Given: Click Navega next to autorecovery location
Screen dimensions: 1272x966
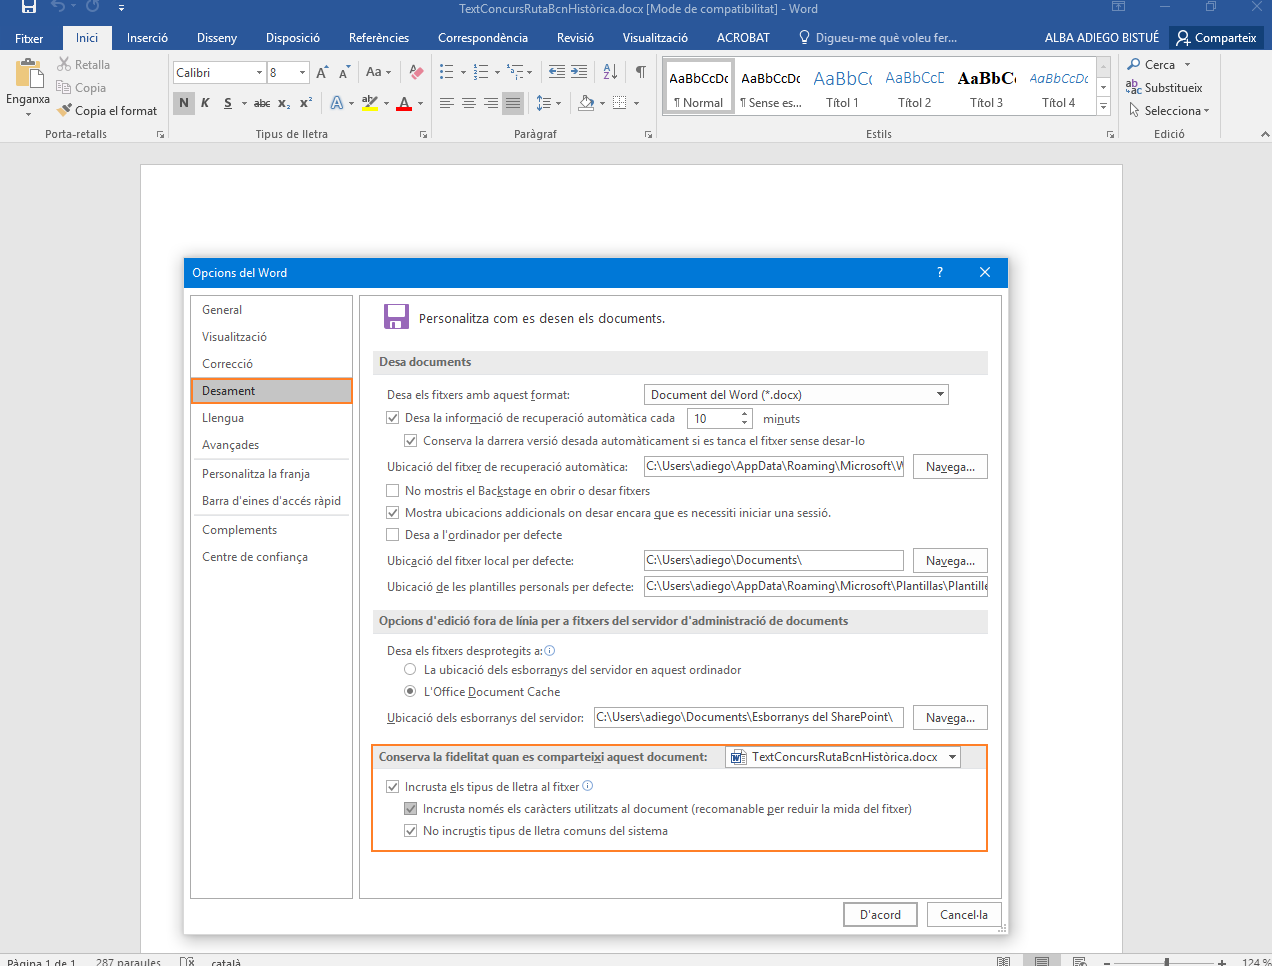Looking at the screenshot, I should (x=949, y=466).
